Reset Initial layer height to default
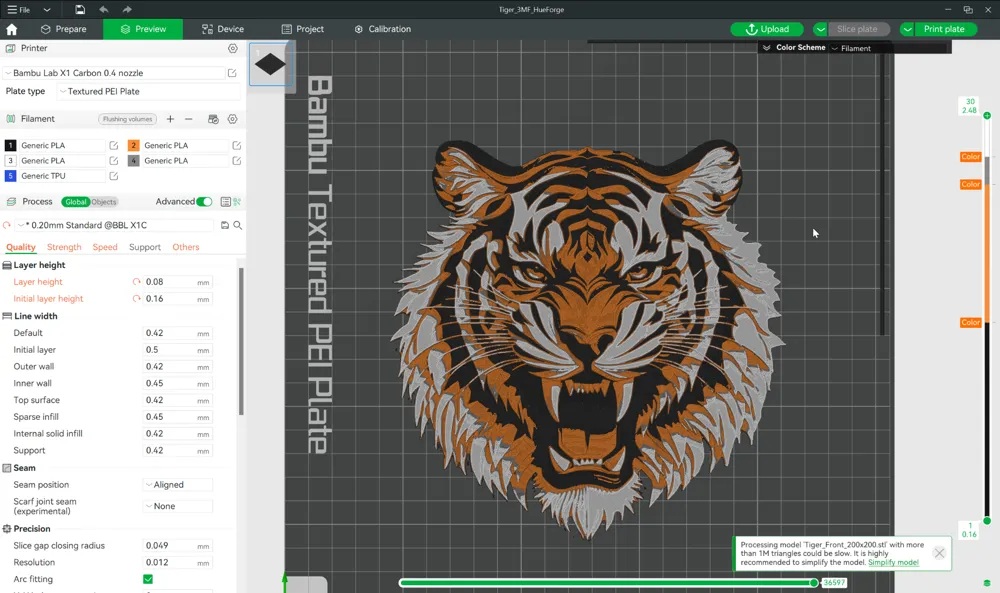 pos(136,298)
